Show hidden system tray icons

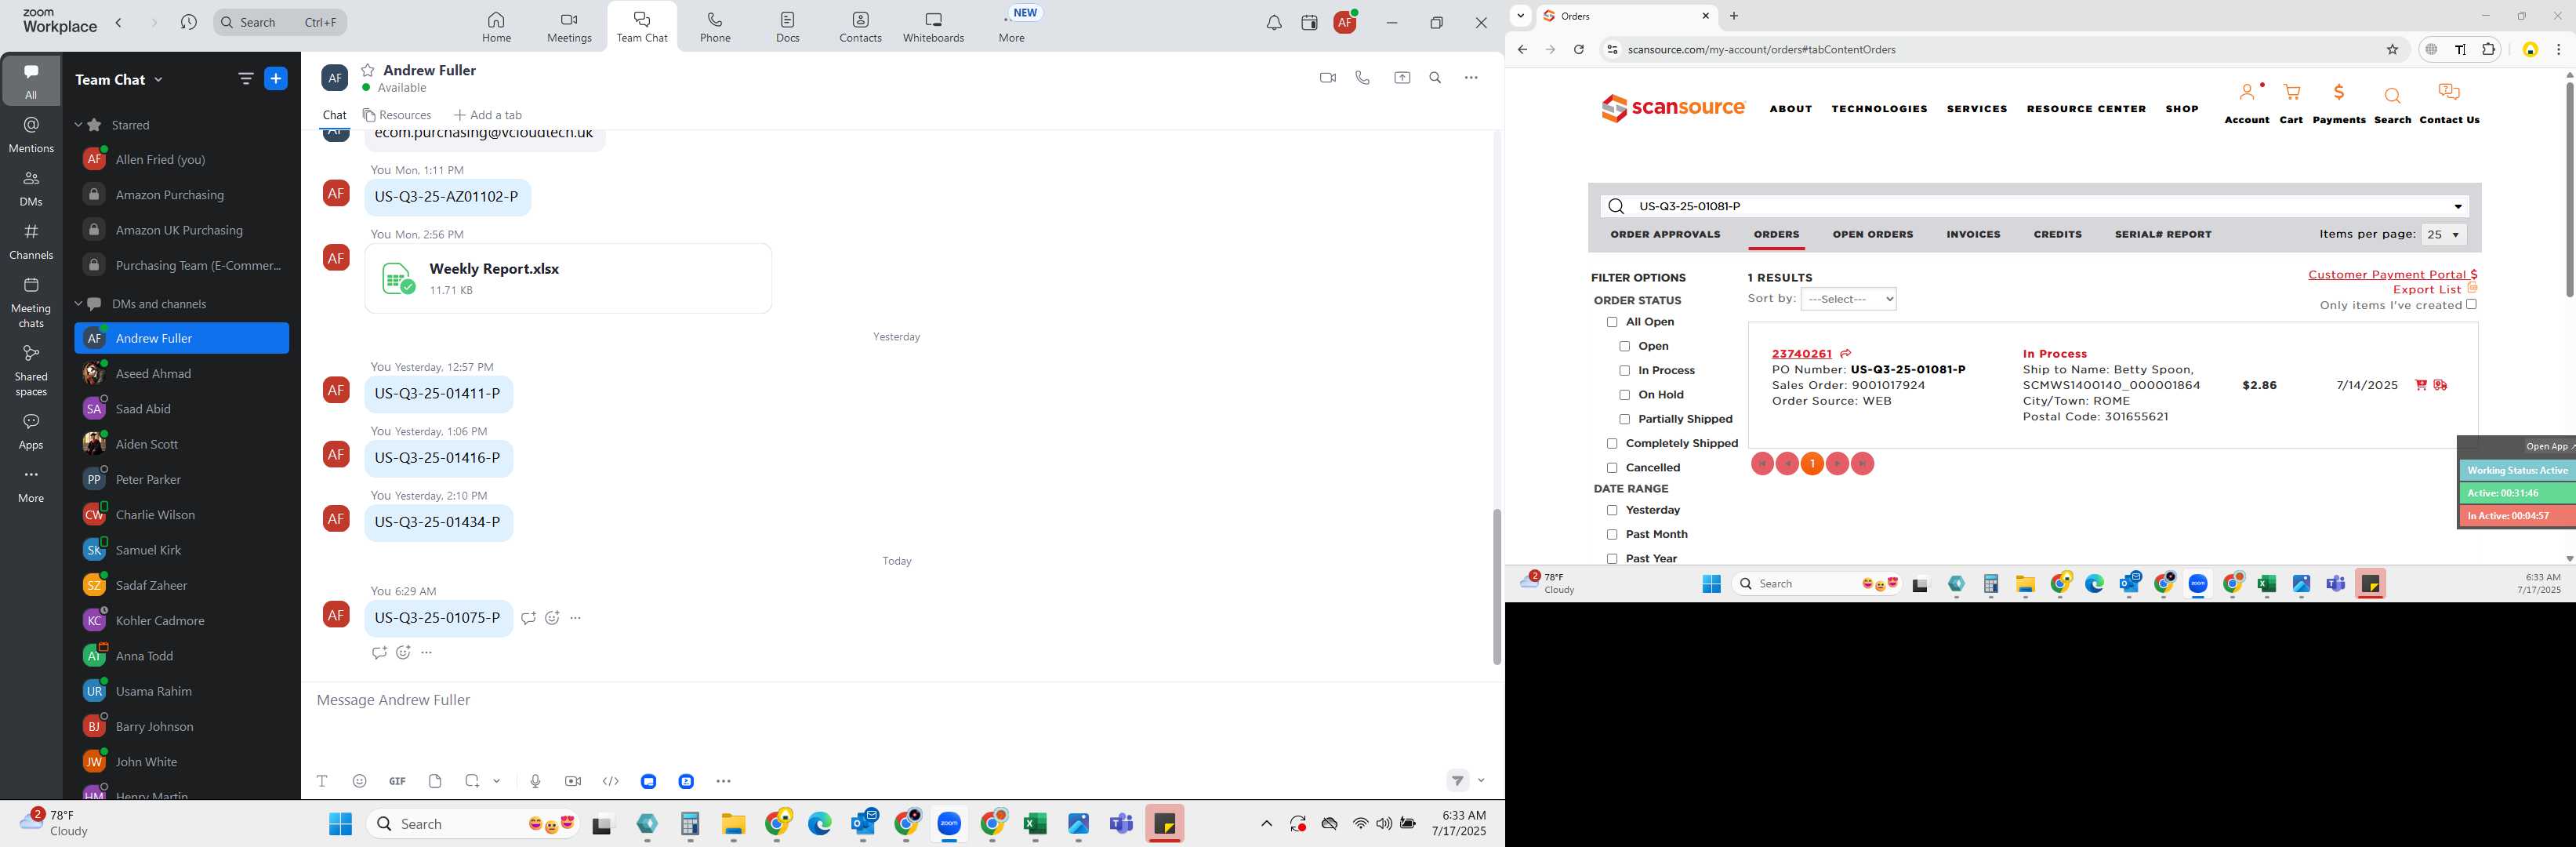(1266, 824)
